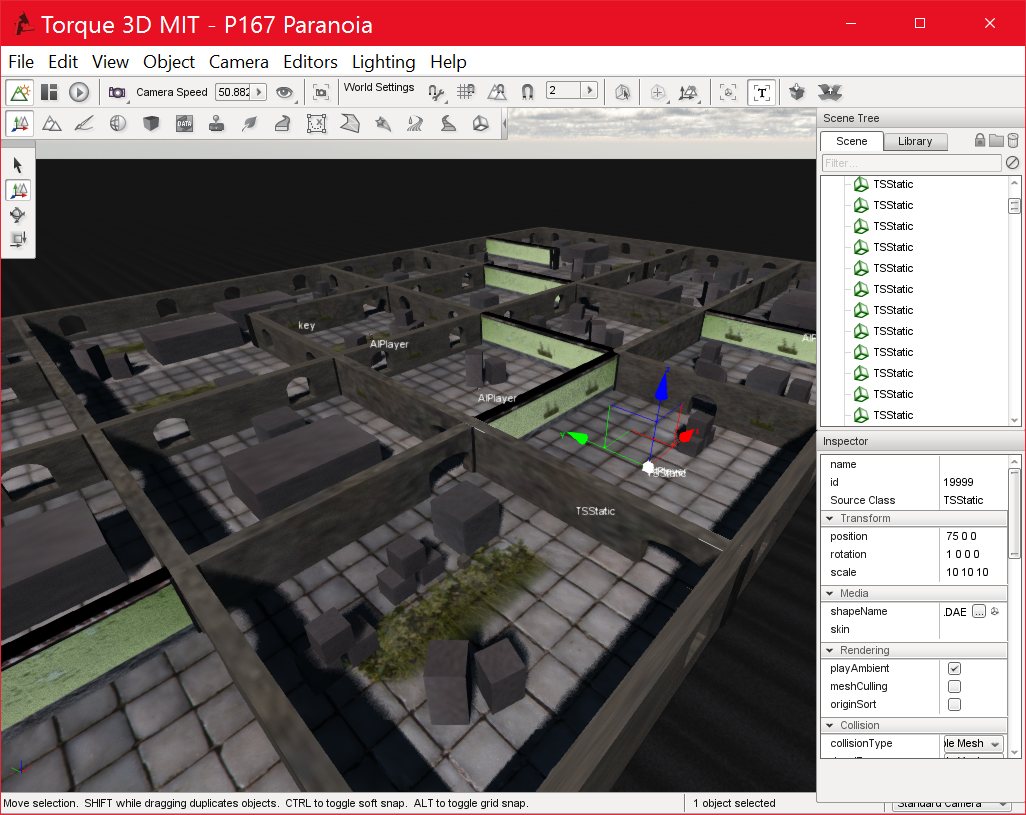Click the shapeName browse button
The width and height of the screenshot is (1026, 815).
980,613
